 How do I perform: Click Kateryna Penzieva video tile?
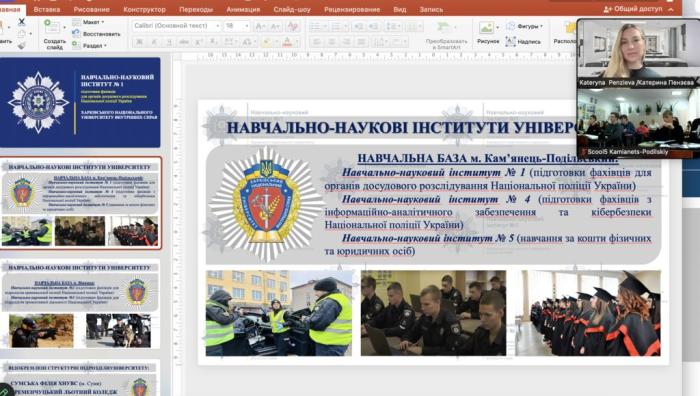point(638,53)
